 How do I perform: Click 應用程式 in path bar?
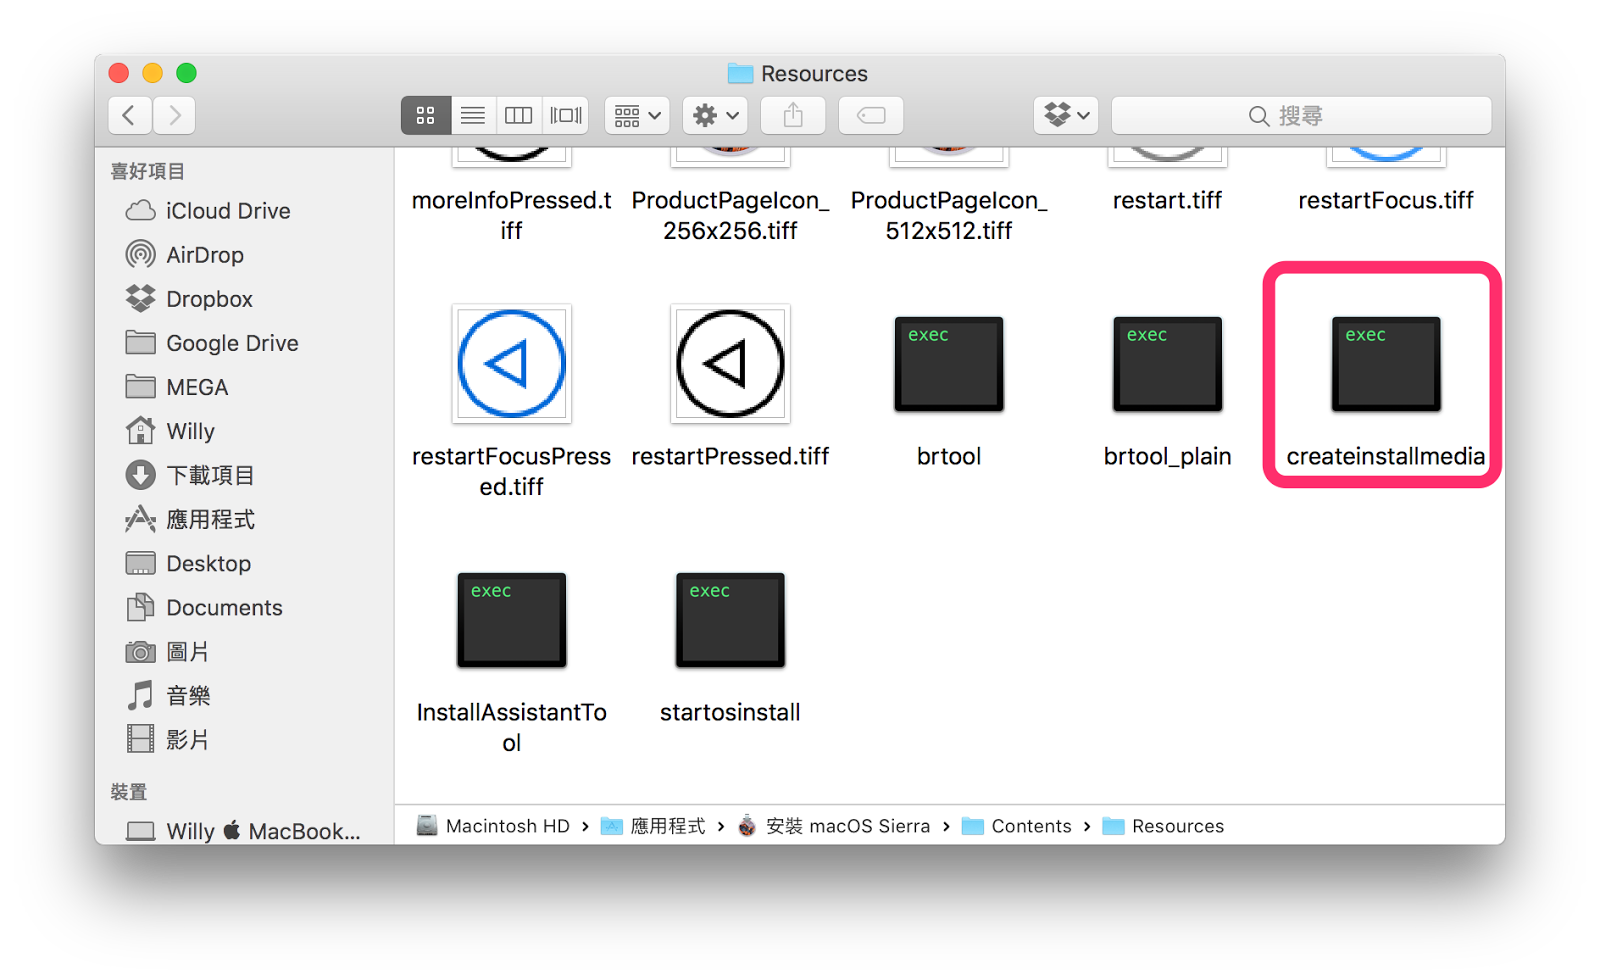(653, 826)
